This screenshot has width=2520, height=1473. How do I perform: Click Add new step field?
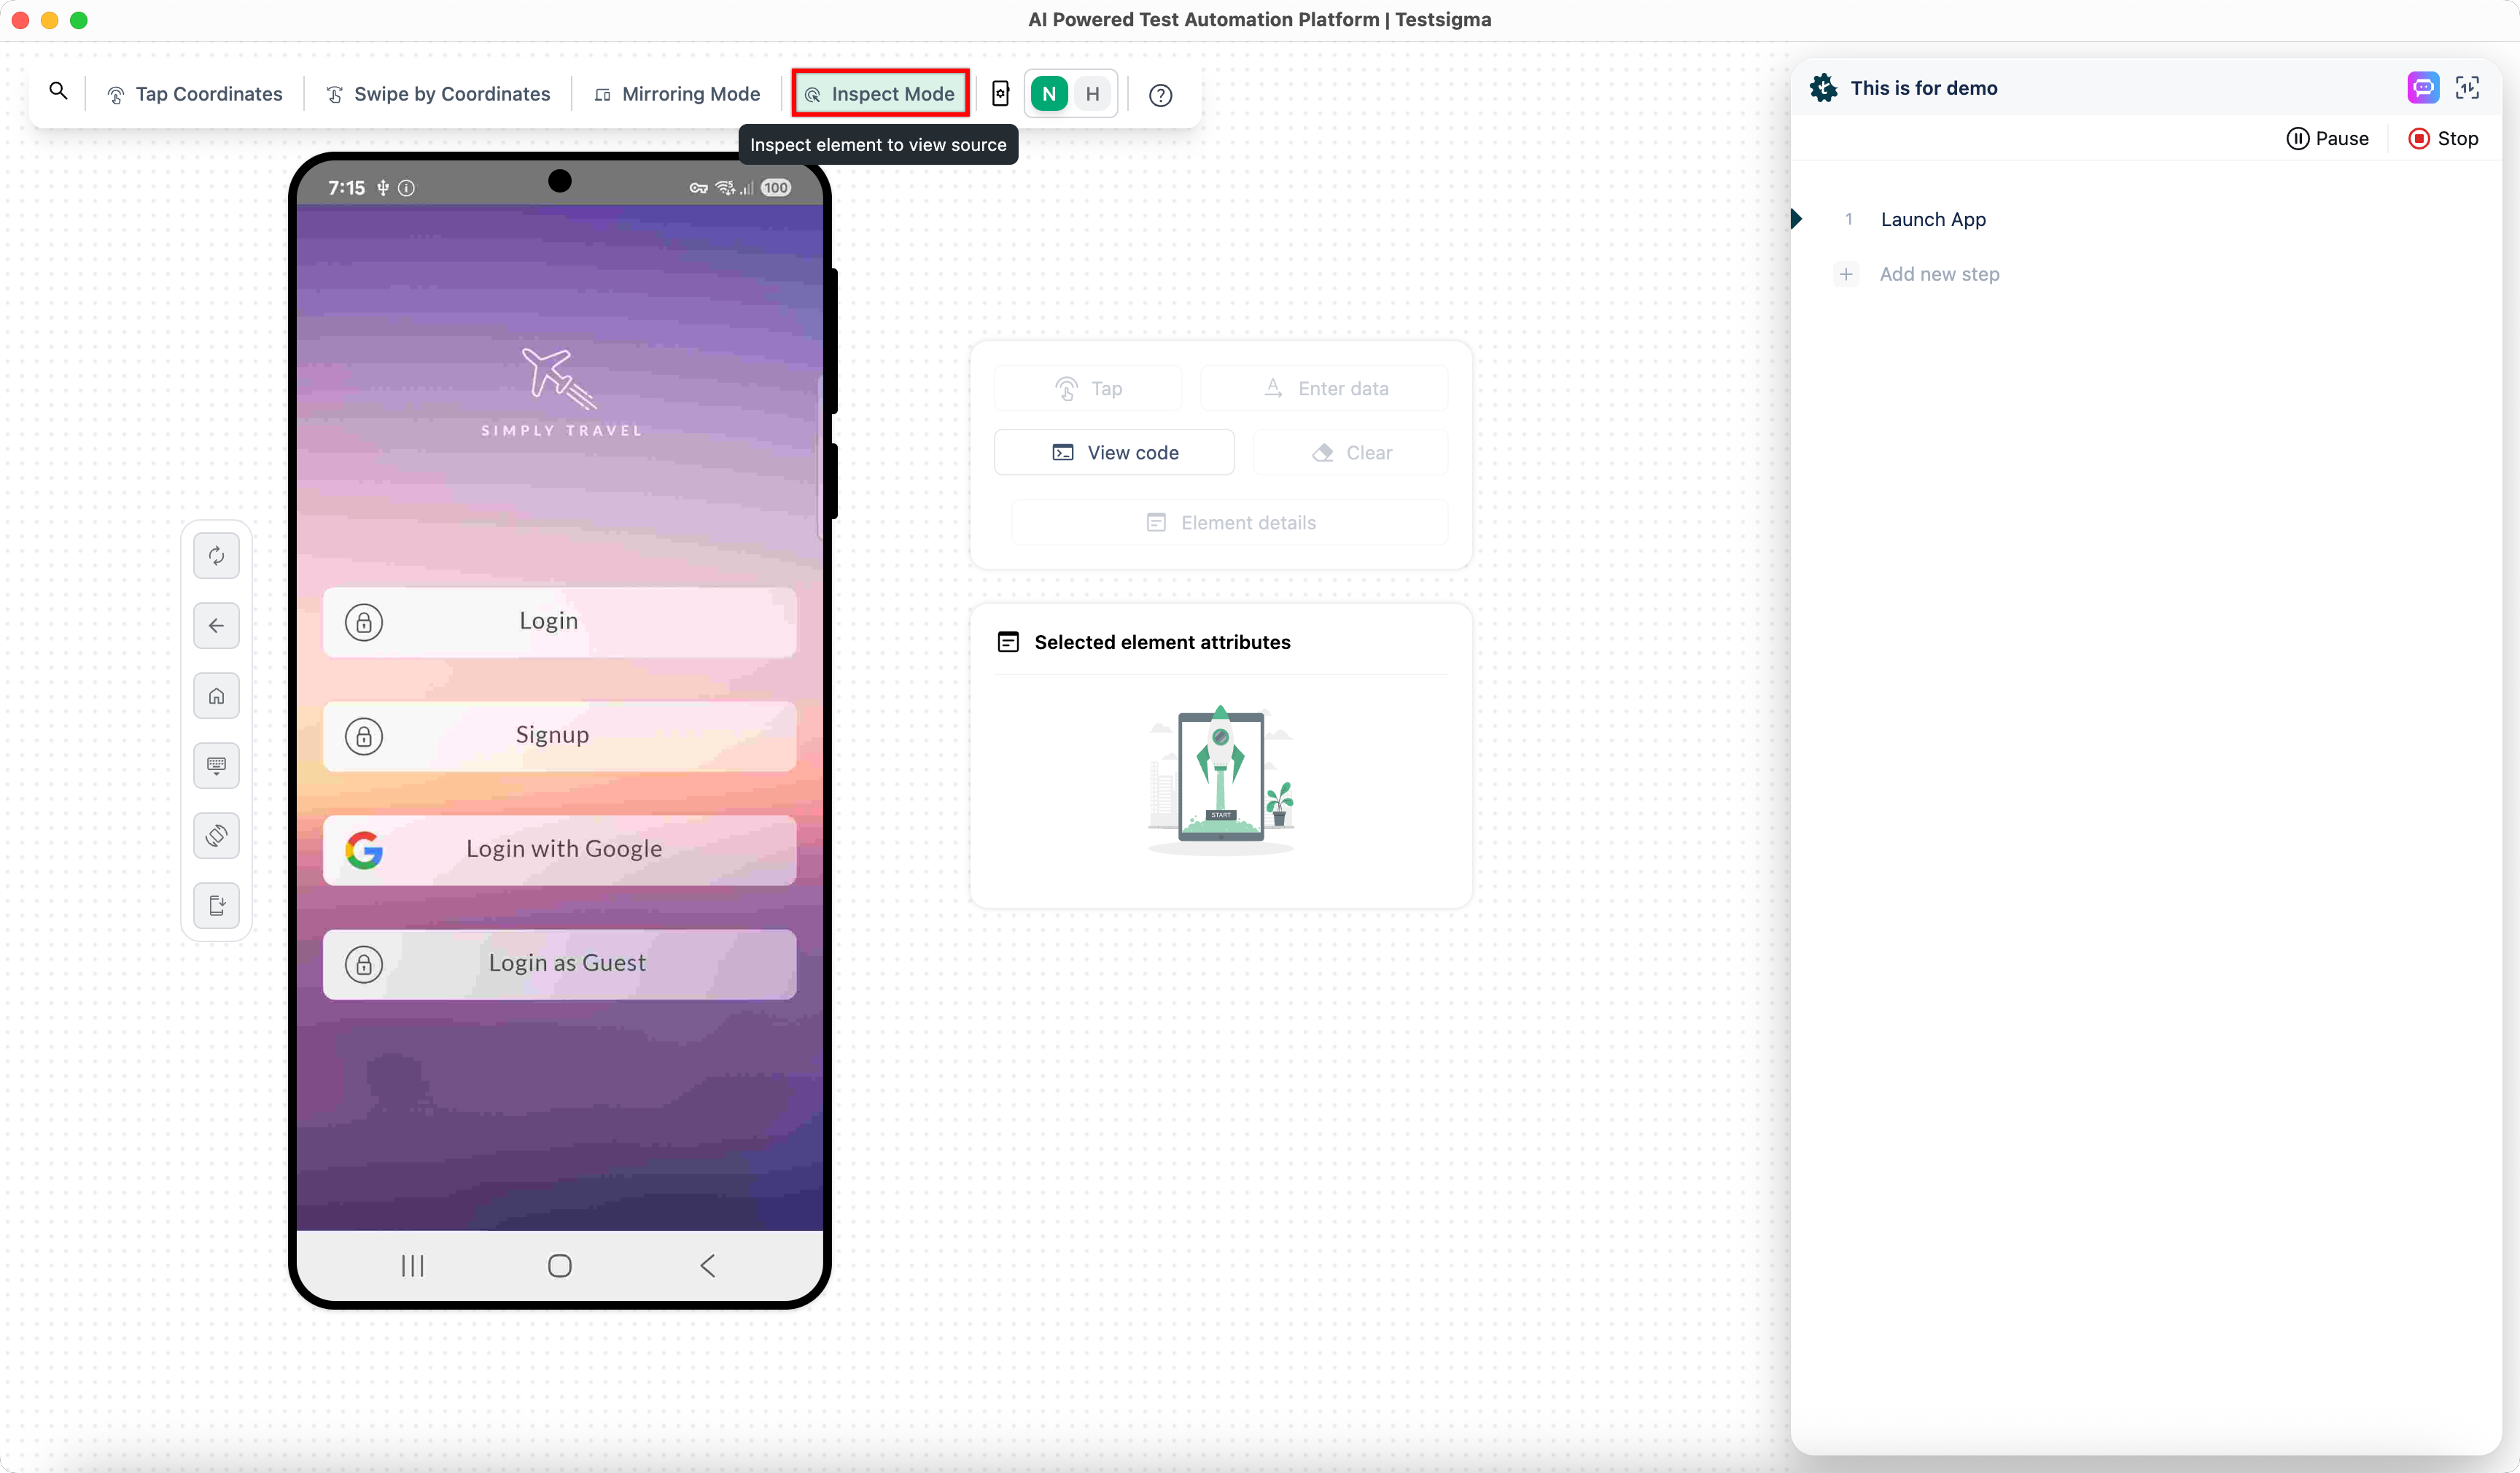coord(1939,274)
